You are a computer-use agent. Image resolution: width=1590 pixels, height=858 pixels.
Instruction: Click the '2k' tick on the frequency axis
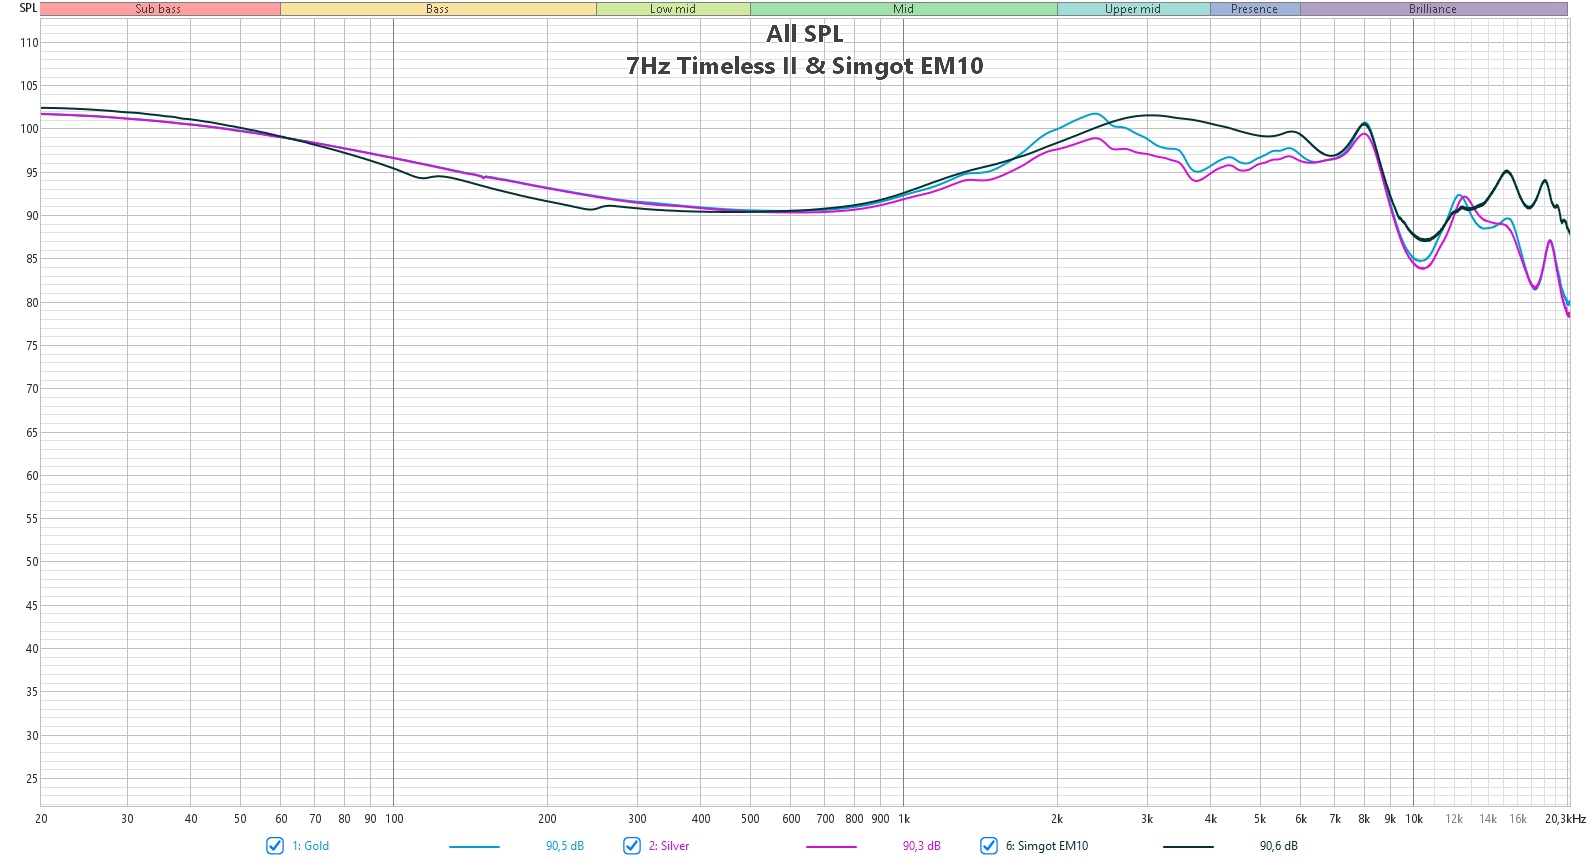(x=1057, y=819)
